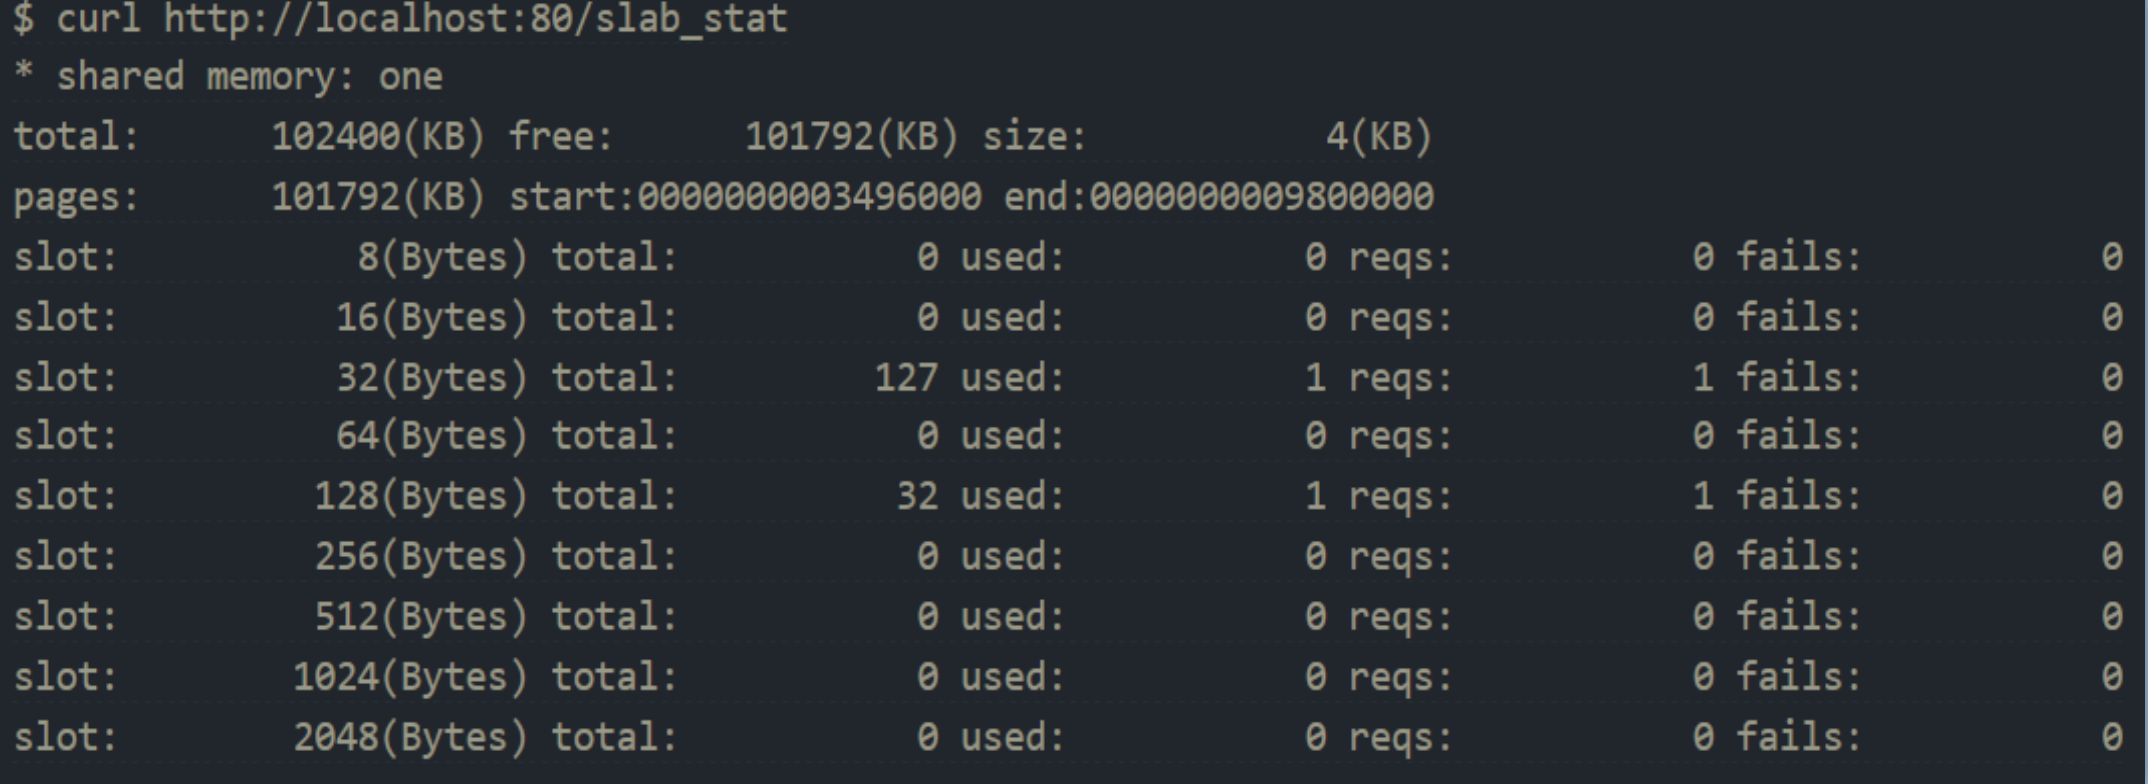Click reqs value 1 in 32-byte row
This screenshot has width=2148, height=784.
[1702, 378]
